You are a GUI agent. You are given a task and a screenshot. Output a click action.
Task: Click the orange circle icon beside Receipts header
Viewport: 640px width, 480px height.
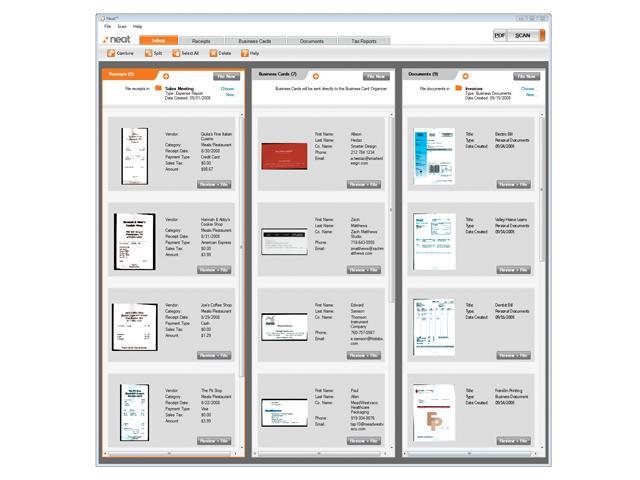tap(166, 75)
